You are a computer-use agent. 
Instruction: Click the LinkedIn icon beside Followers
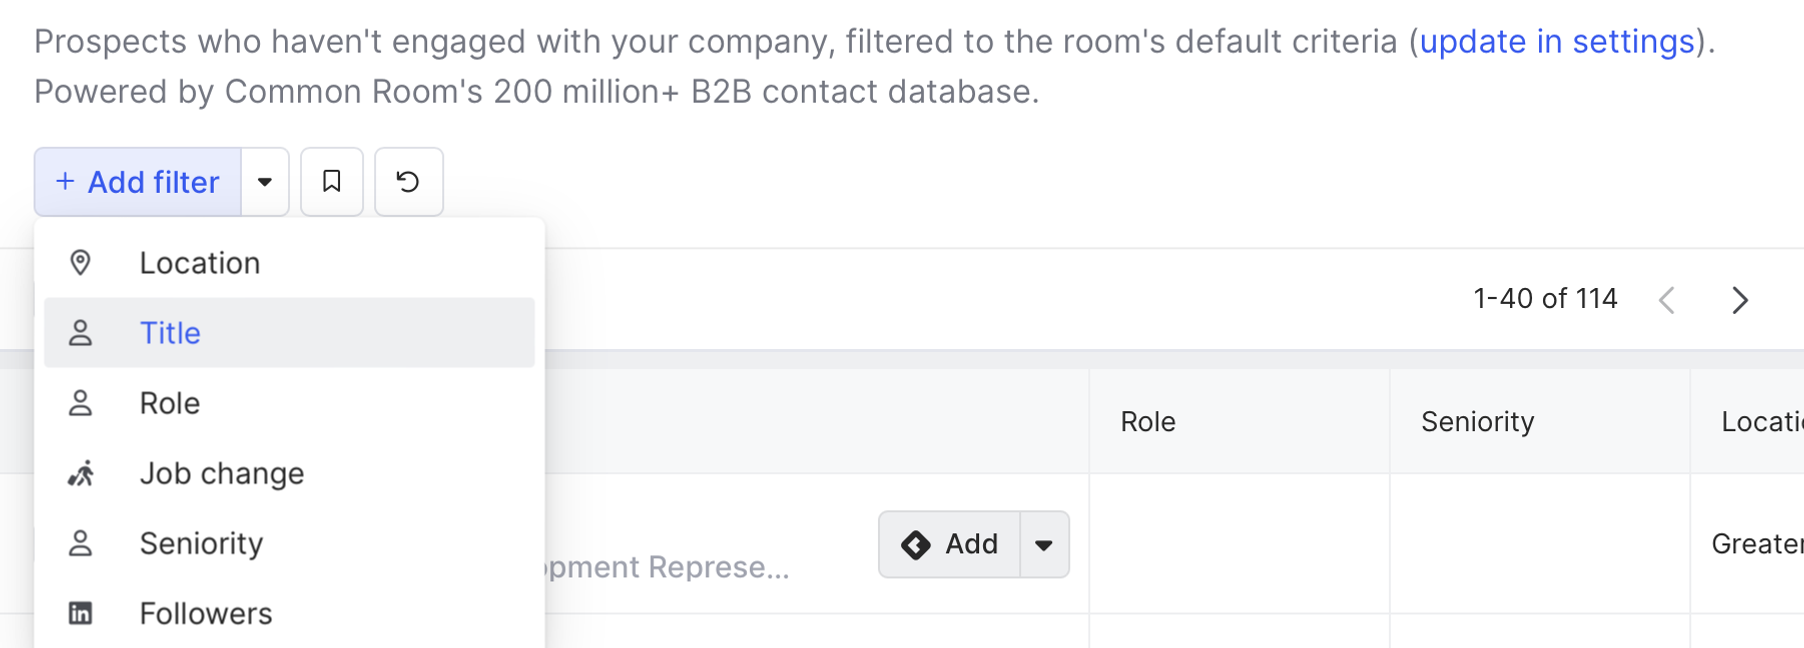click(80, 613)
